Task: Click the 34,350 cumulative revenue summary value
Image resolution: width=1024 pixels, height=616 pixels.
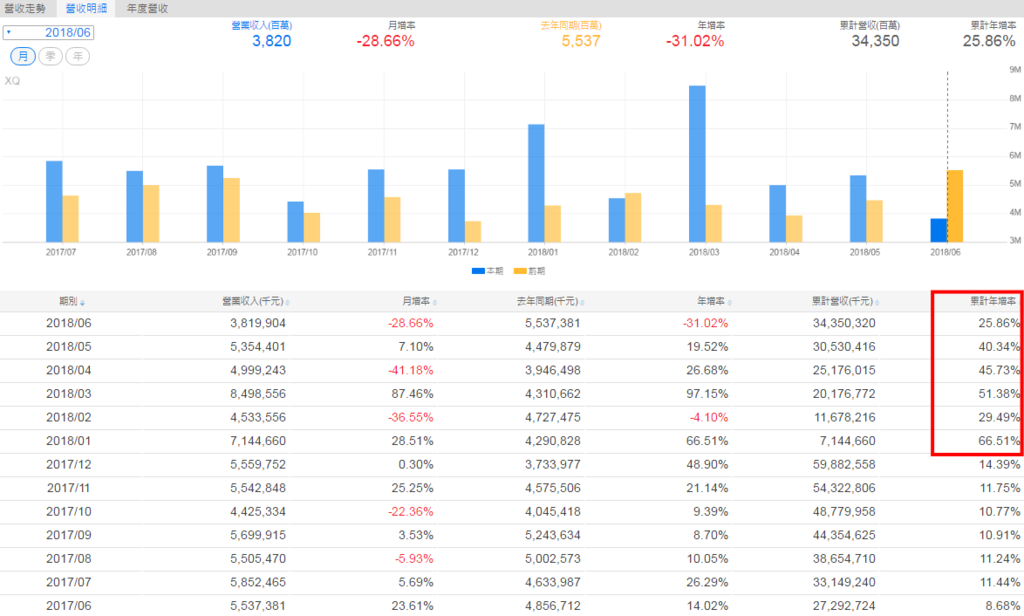Action: click(x=875, y=41)
